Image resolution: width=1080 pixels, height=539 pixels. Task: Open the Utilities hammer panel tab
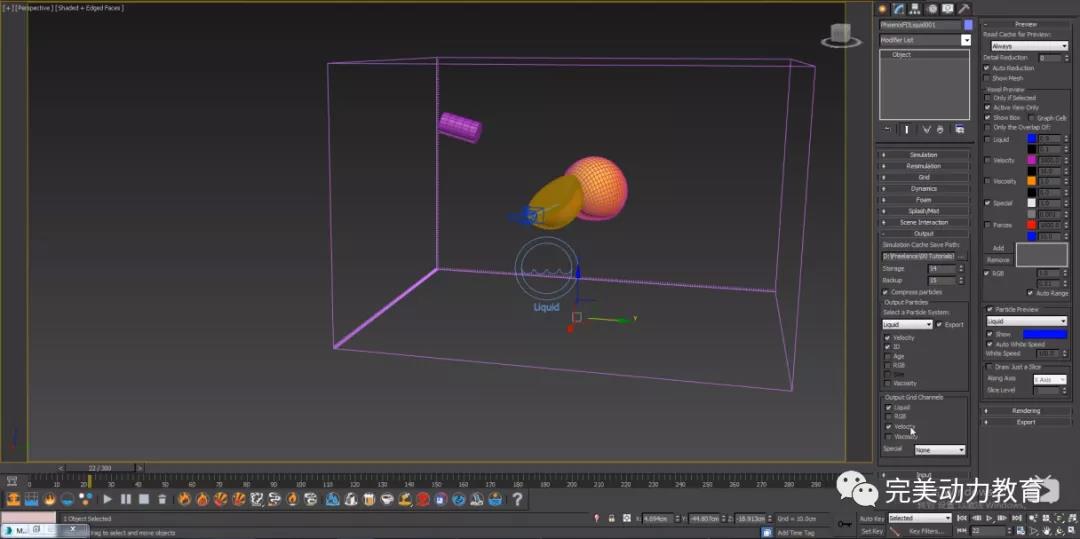[965, 8]
